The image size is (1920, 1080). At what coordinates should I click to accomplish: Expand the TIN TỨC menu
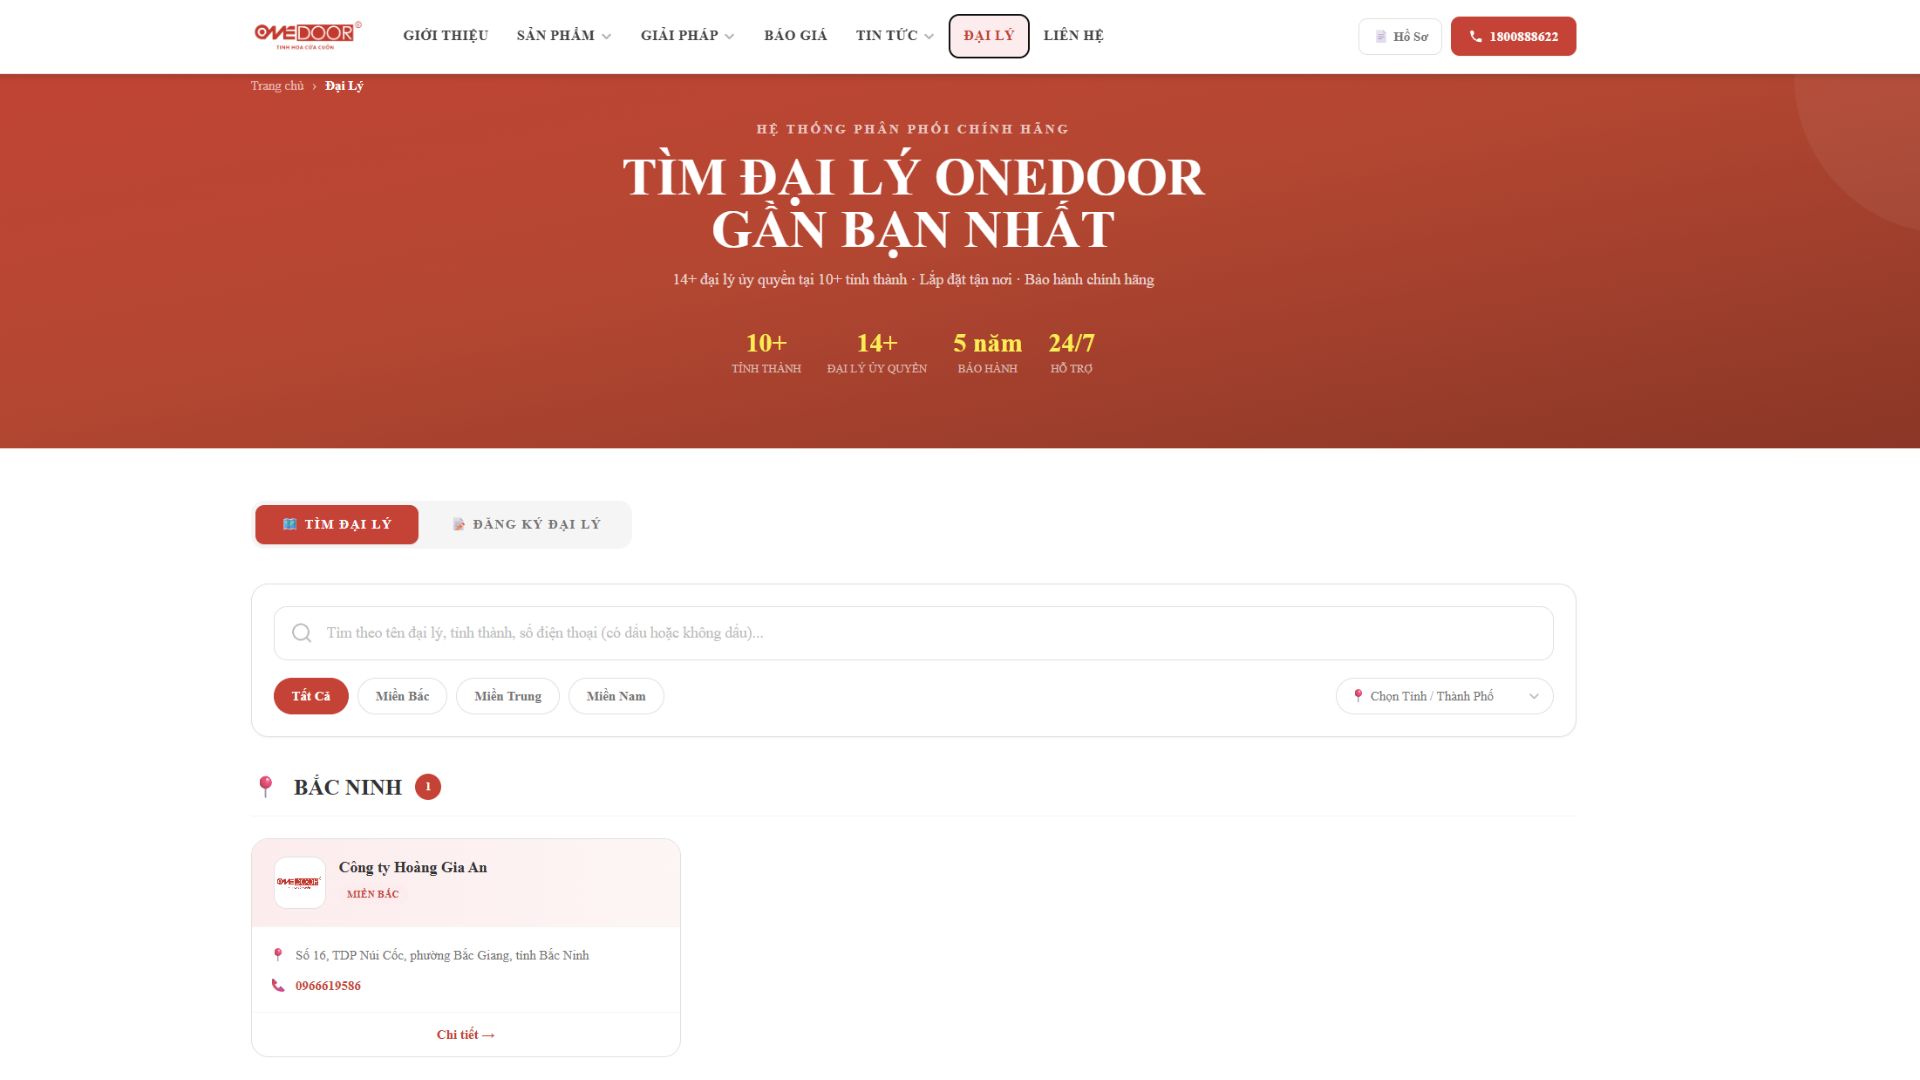(894, 35)
